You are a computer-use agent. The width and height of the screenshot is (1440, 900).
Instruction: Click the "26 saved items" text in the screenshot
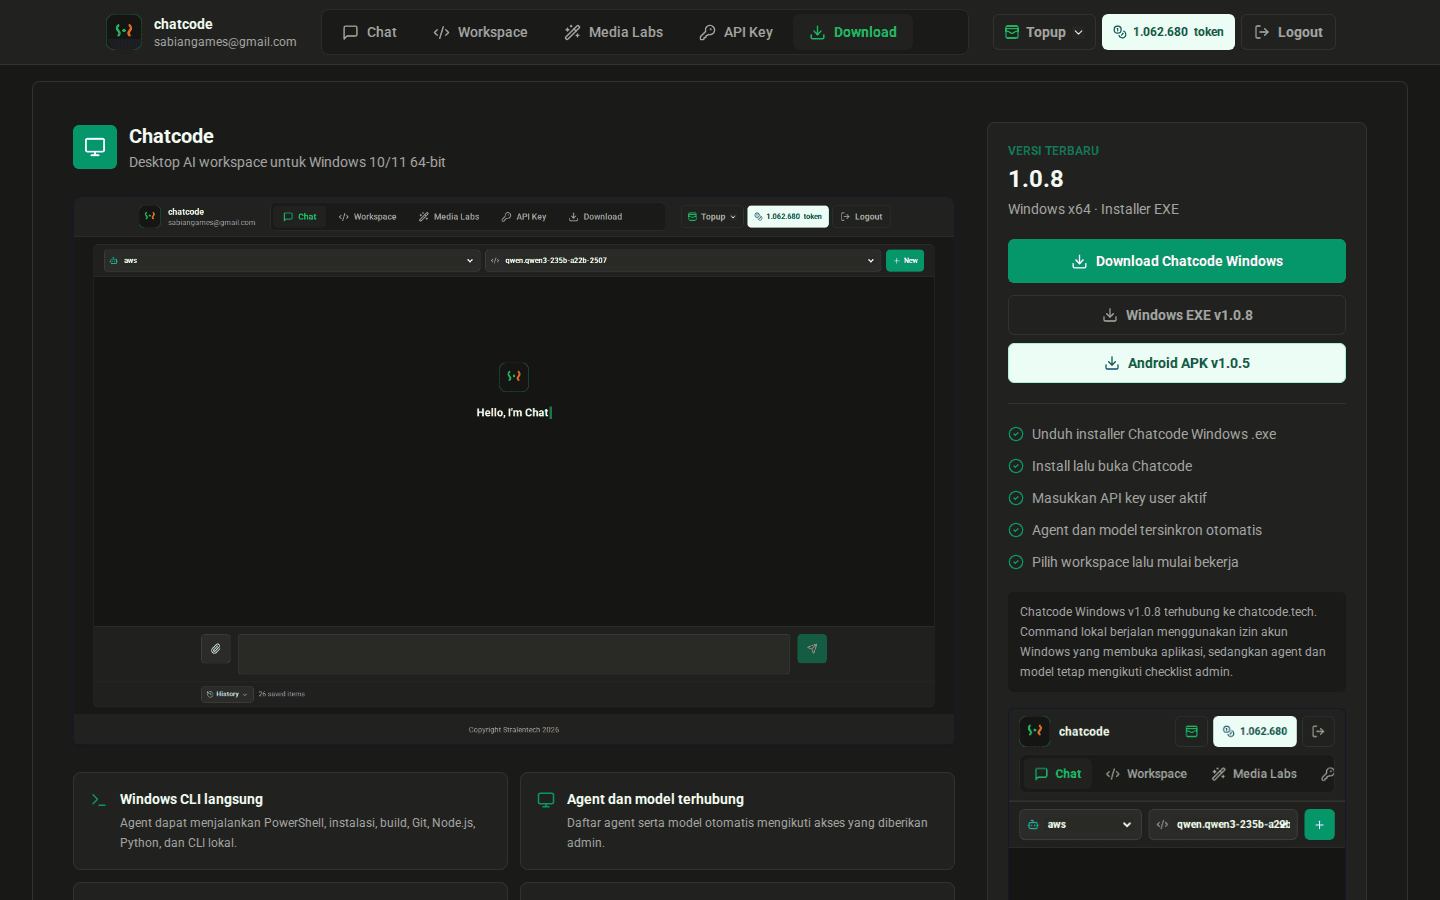tap(282, 694)
